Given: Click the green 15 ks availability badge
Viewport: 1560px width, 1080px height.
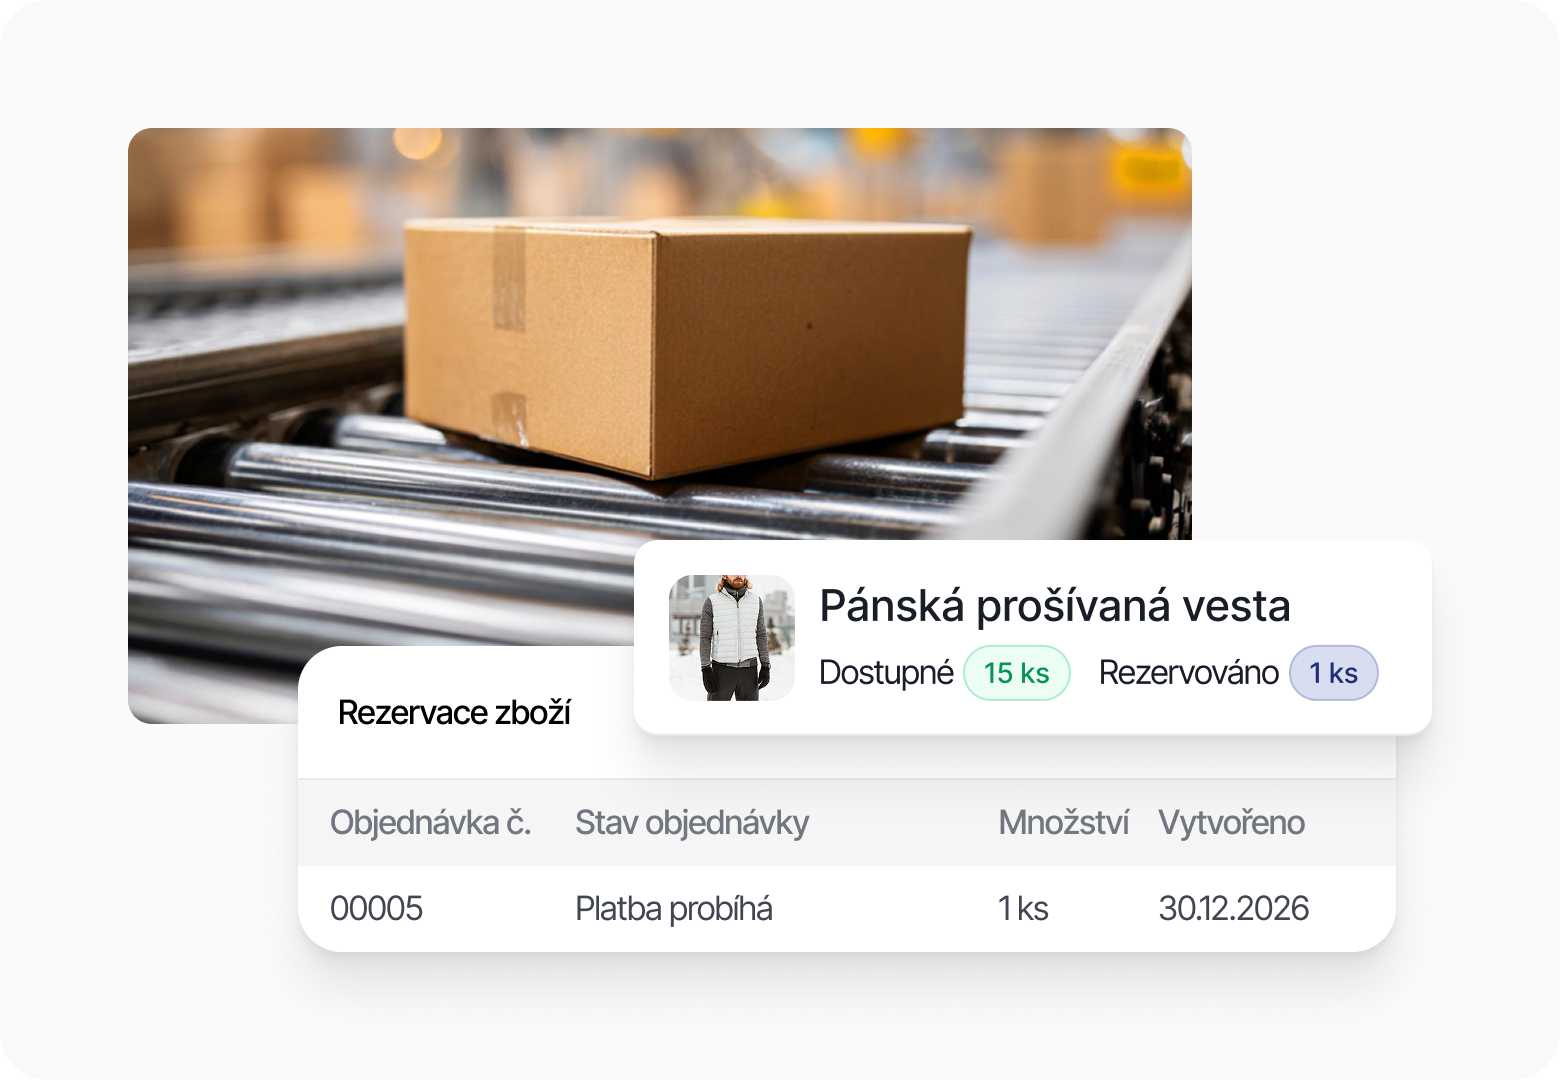Looking at the screenshot, I should pos(1017,673).
